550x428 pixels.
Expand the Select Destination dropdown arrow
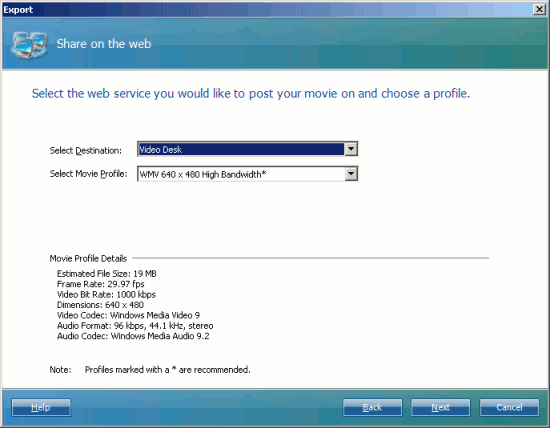(351, 149)
